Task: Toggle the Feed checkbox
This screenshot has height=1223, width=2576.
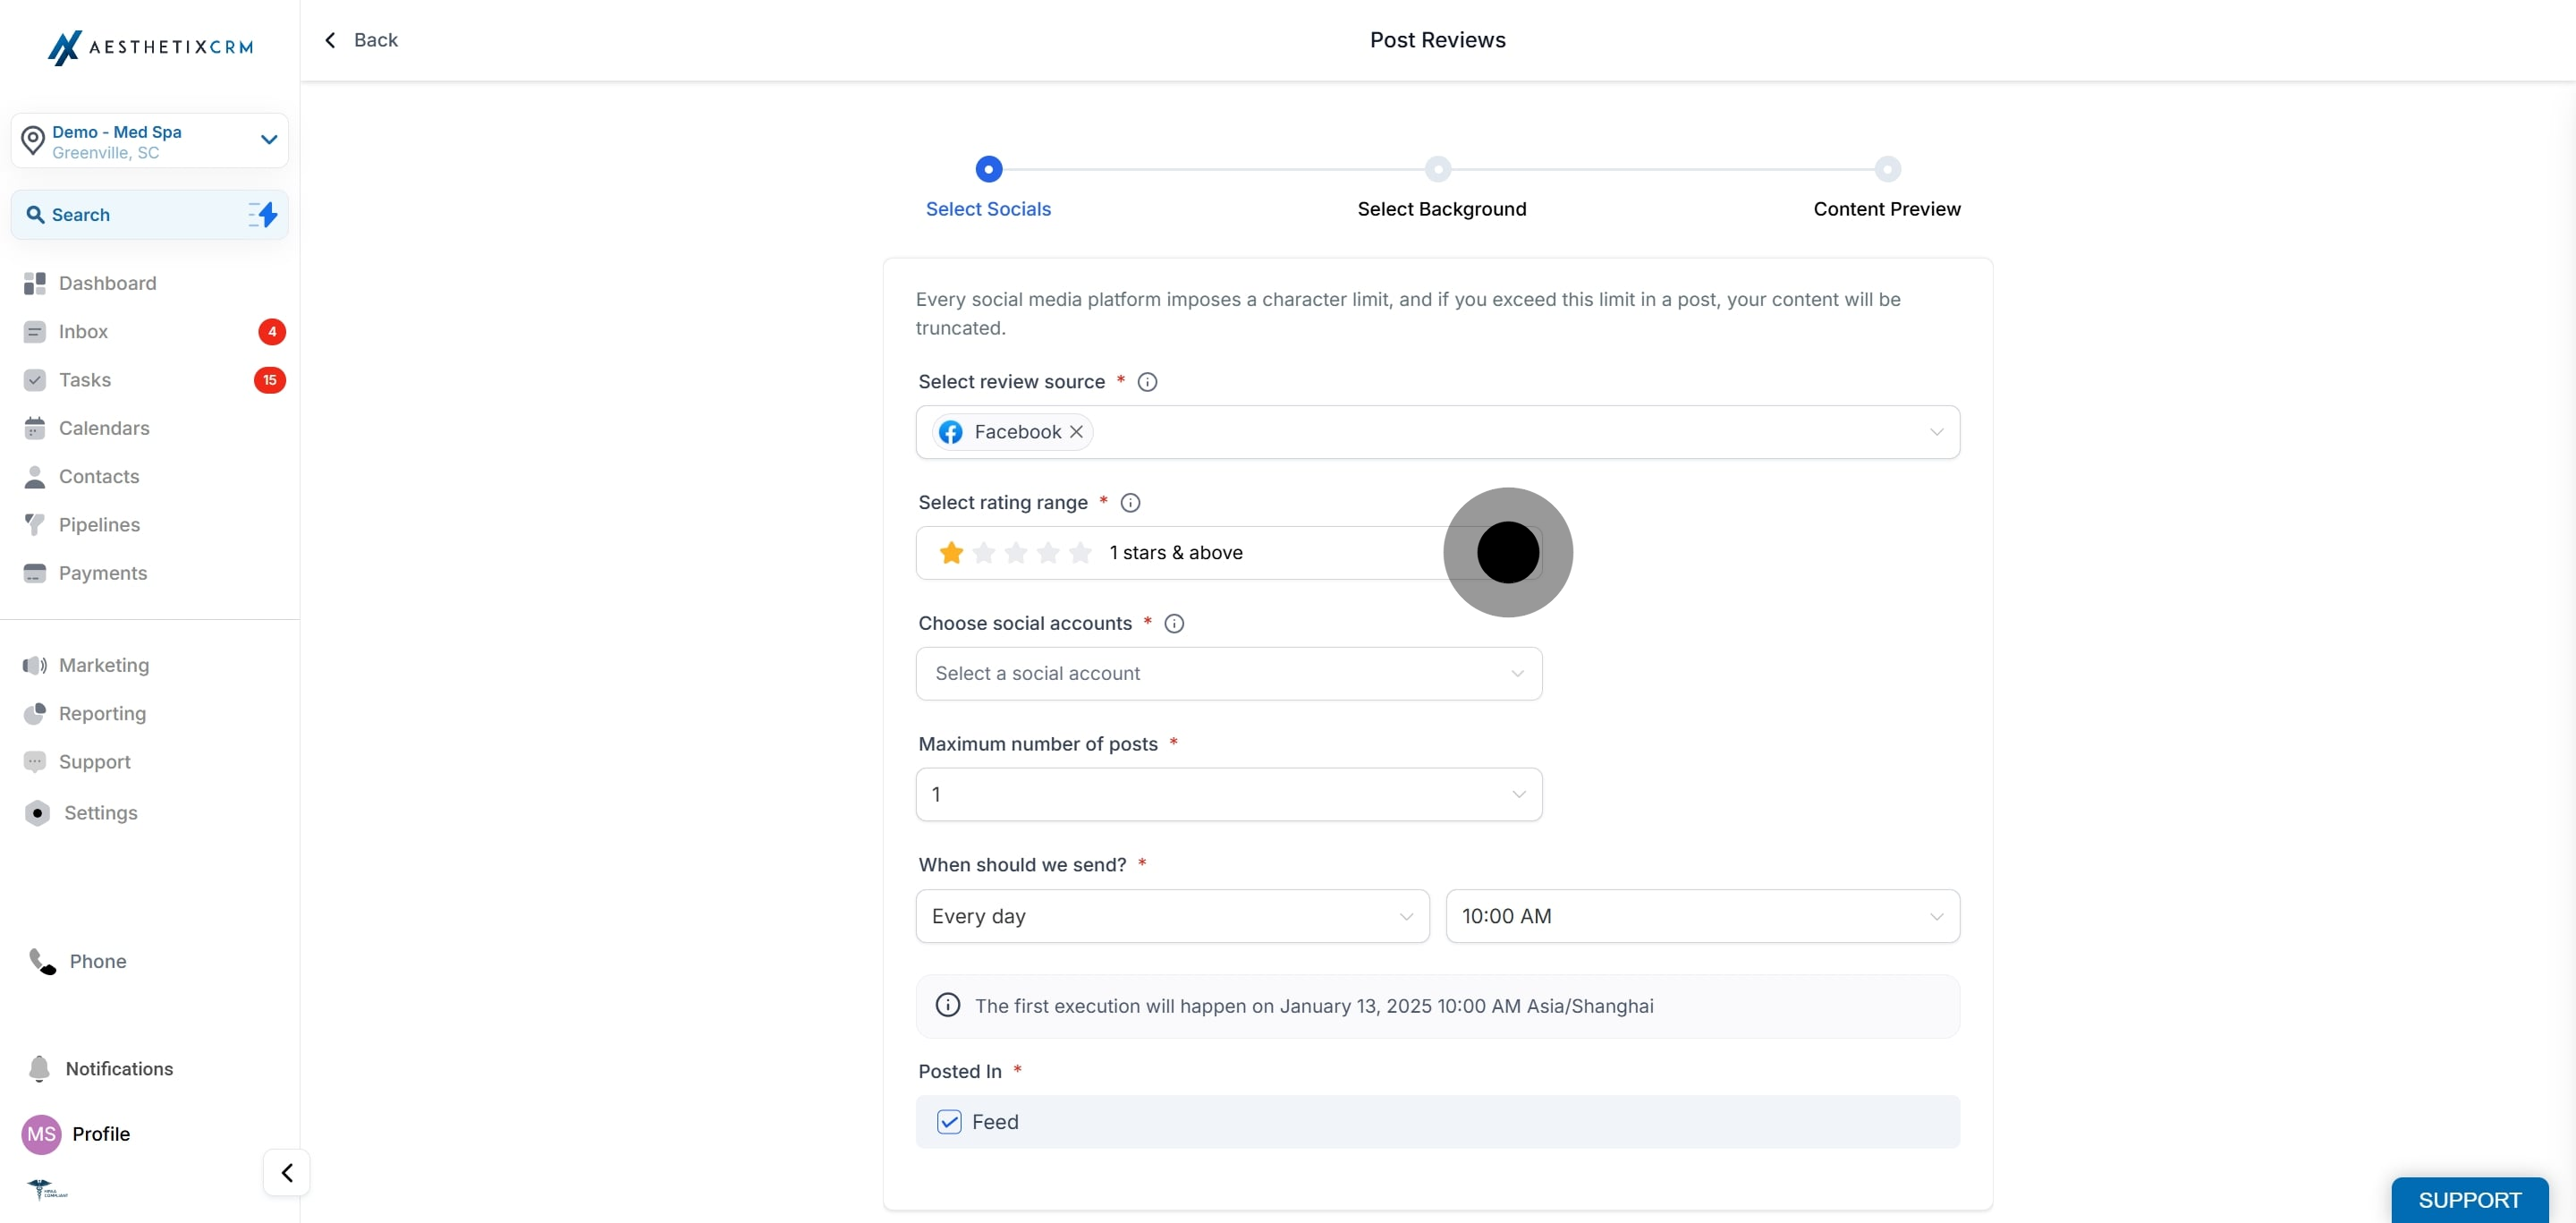Action: coord(949,1122)
